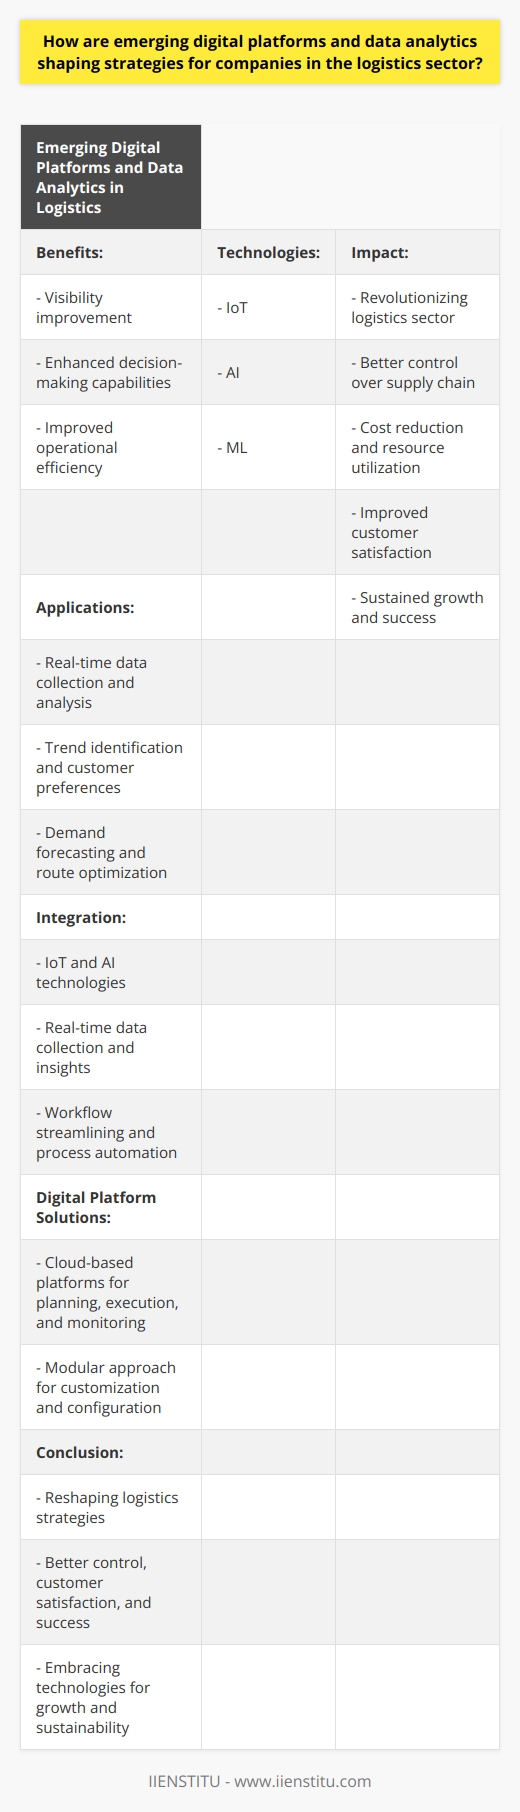Select Demand forecasting and route optimization
Viewport: 520px width, 1812px height.
(111, 852)
